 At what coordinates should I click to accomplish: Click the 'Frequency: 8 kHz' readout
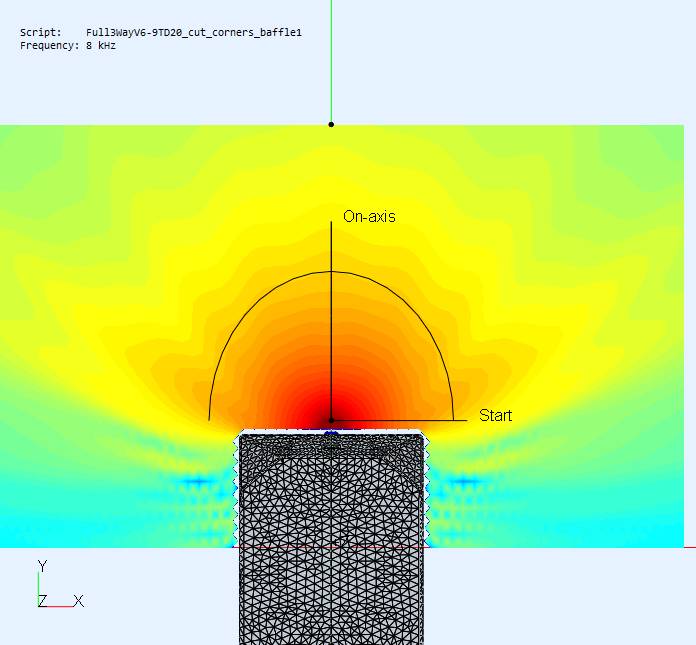(x=68, y=45)
